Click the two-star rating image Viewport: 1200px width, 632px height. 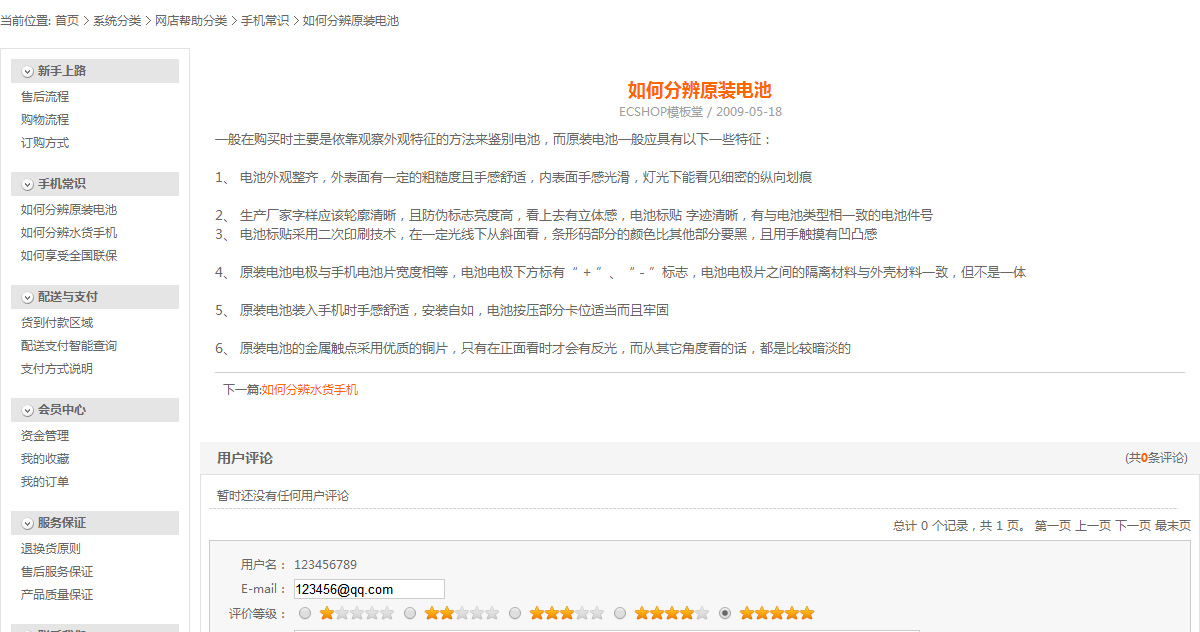[462, 613]
